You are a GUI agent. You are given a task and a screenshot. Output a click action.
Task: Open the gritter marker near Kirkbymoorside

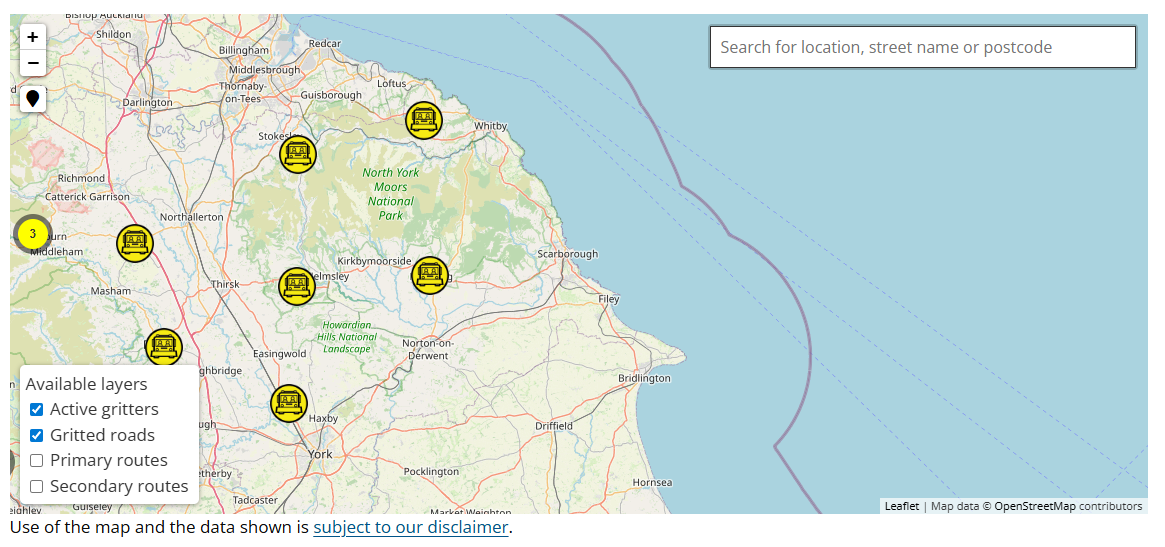coord(429,275)
